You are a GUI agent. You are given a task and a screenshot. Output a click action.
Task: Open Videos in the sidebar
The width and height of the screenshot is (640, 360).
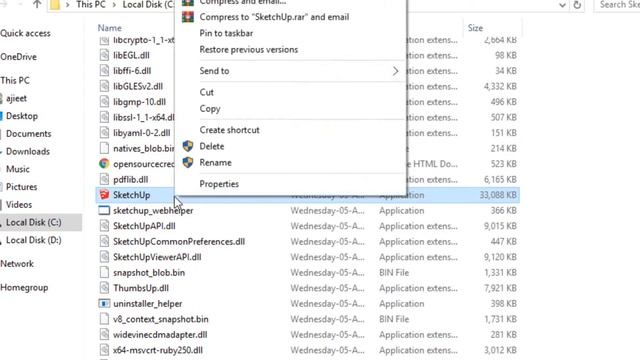(19, 204)
